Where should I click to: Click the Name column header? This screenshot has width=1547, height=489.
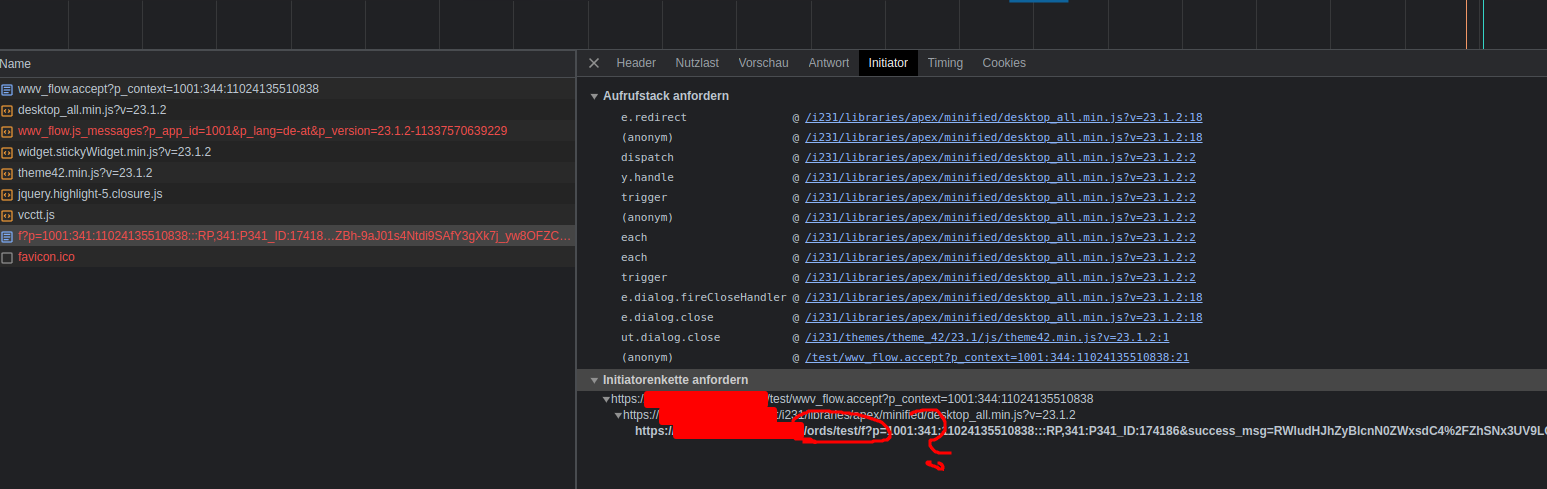[16, 63]
